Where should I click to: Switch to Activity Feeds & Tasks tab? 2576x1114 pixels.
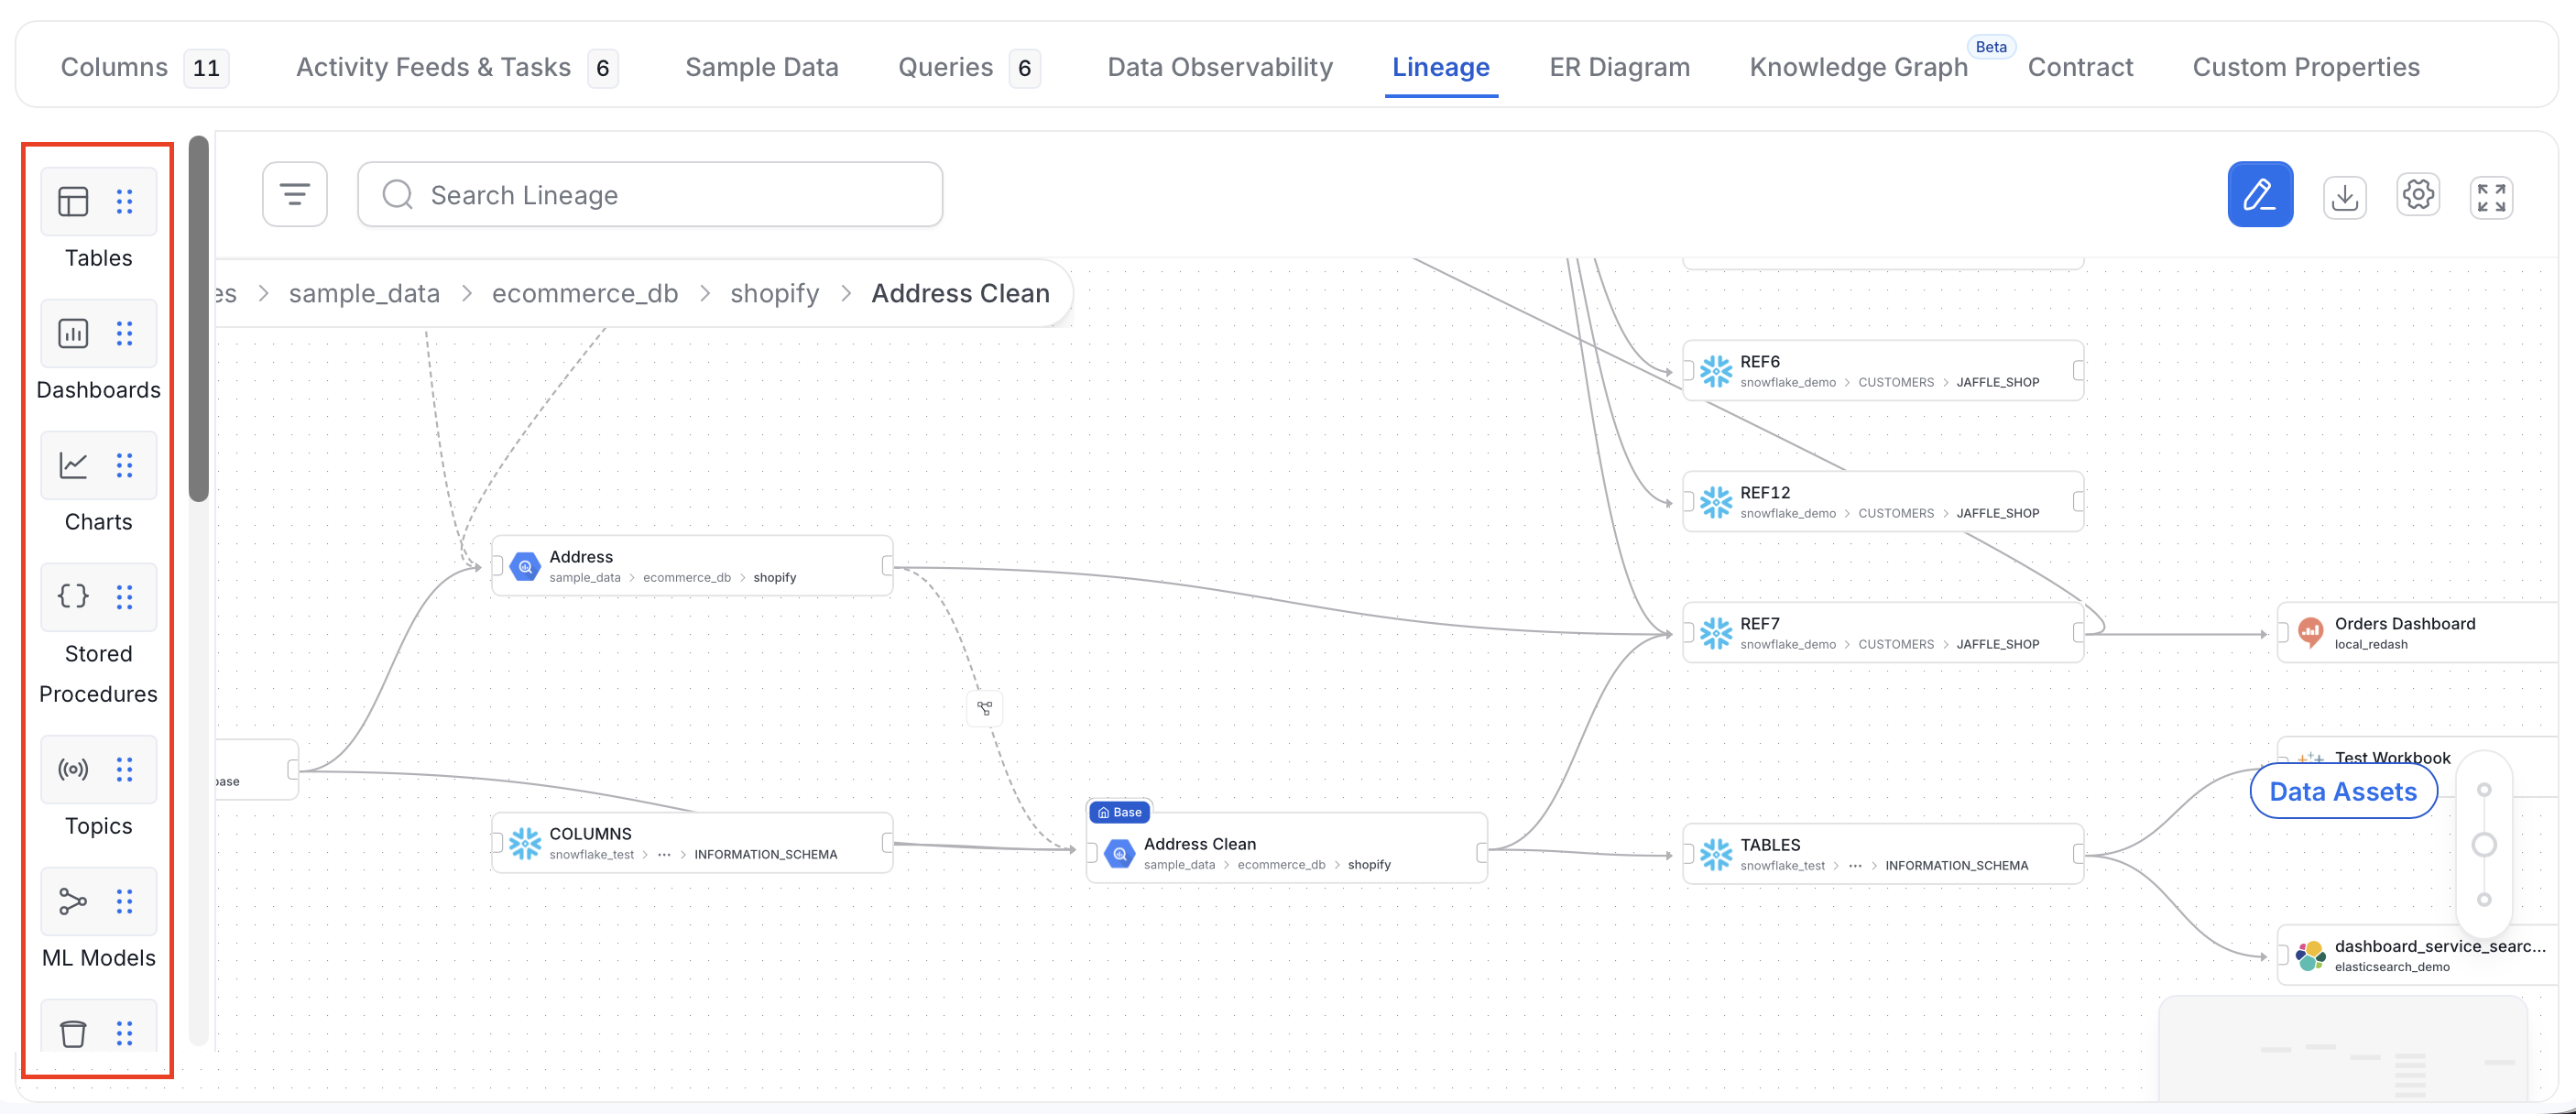tap(457, 67)
